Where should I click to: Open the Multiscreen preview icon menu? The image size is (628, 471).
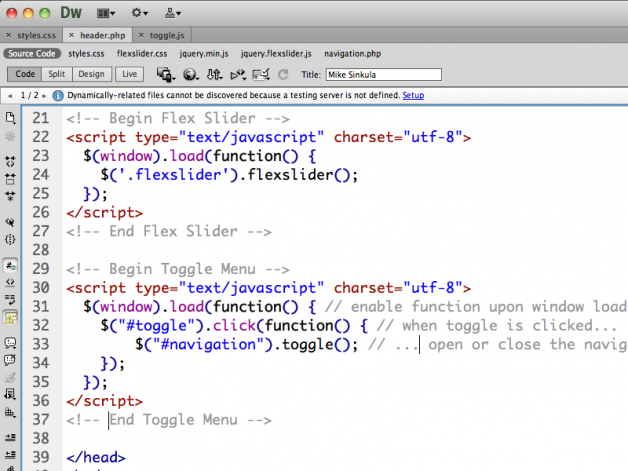click(166, 74)
